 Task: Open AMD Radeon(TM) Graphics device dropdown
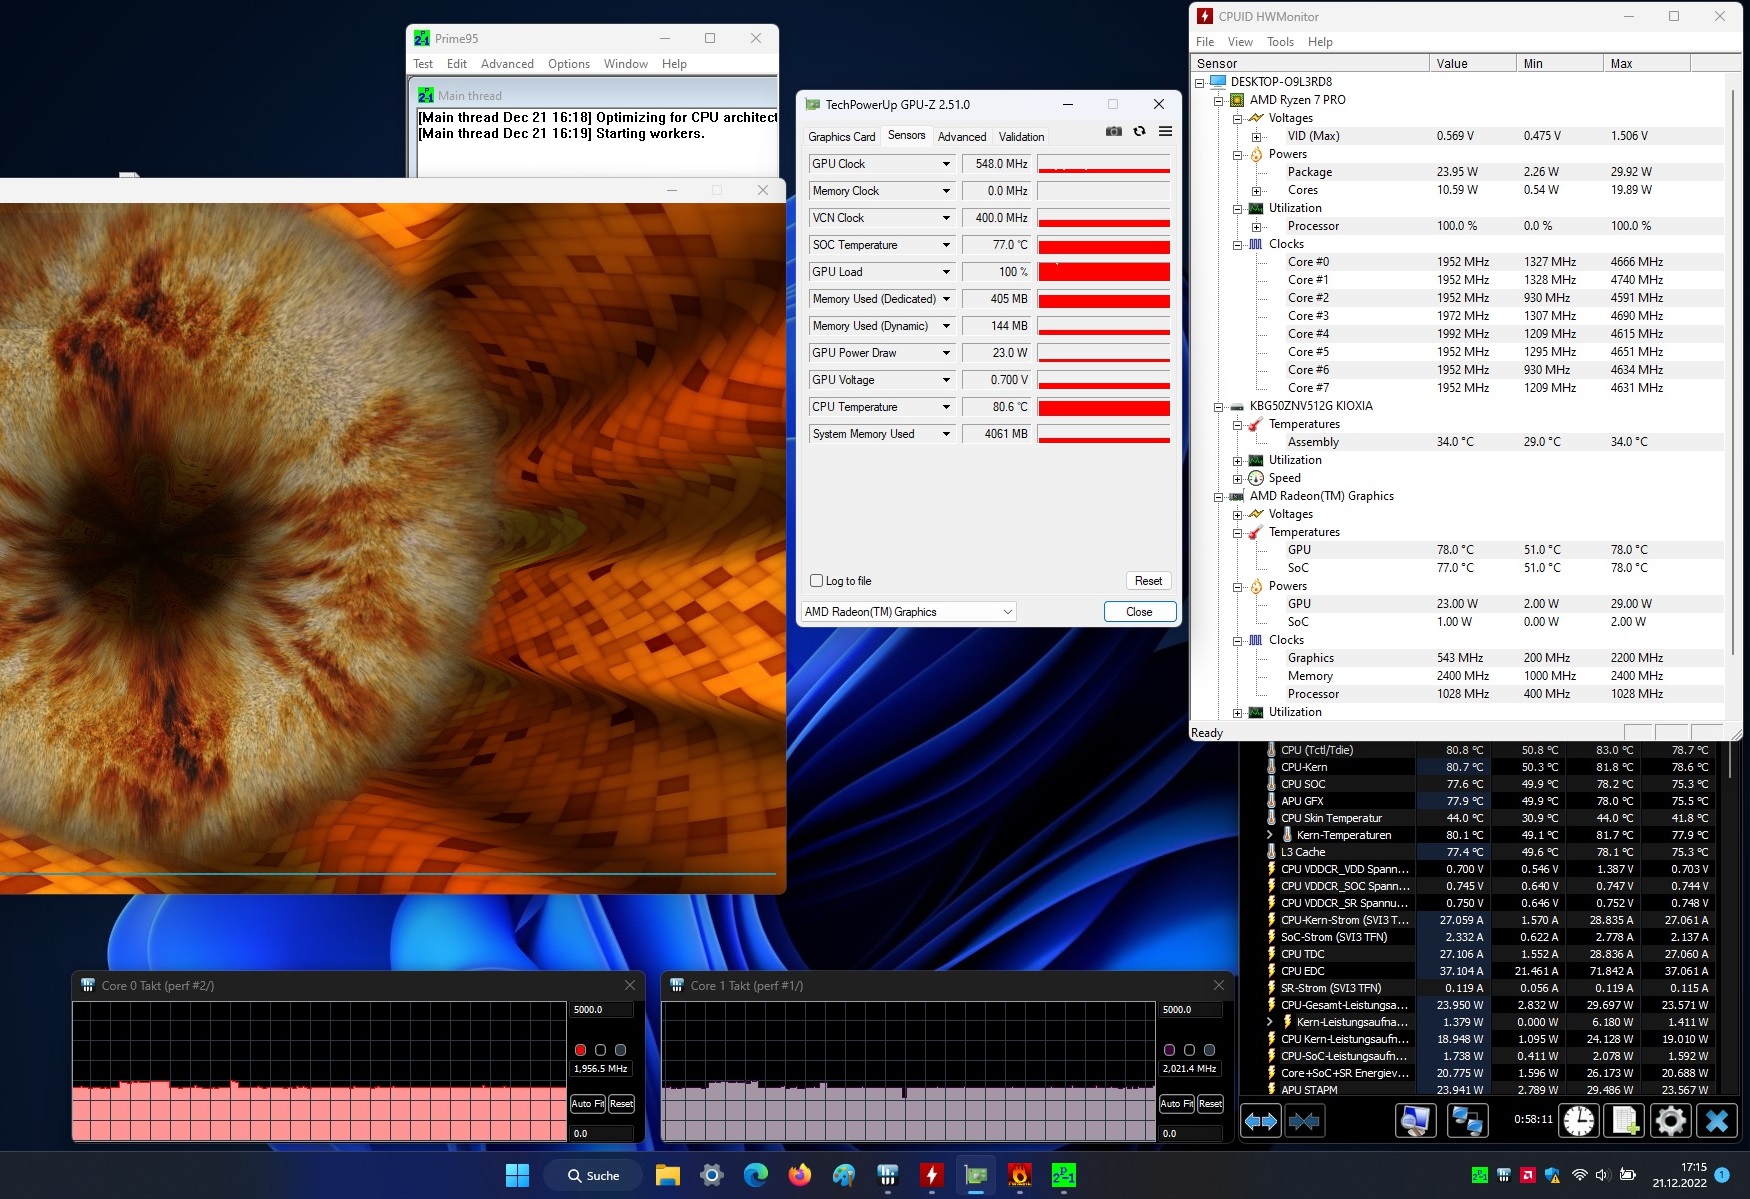(x=908, y=612)
